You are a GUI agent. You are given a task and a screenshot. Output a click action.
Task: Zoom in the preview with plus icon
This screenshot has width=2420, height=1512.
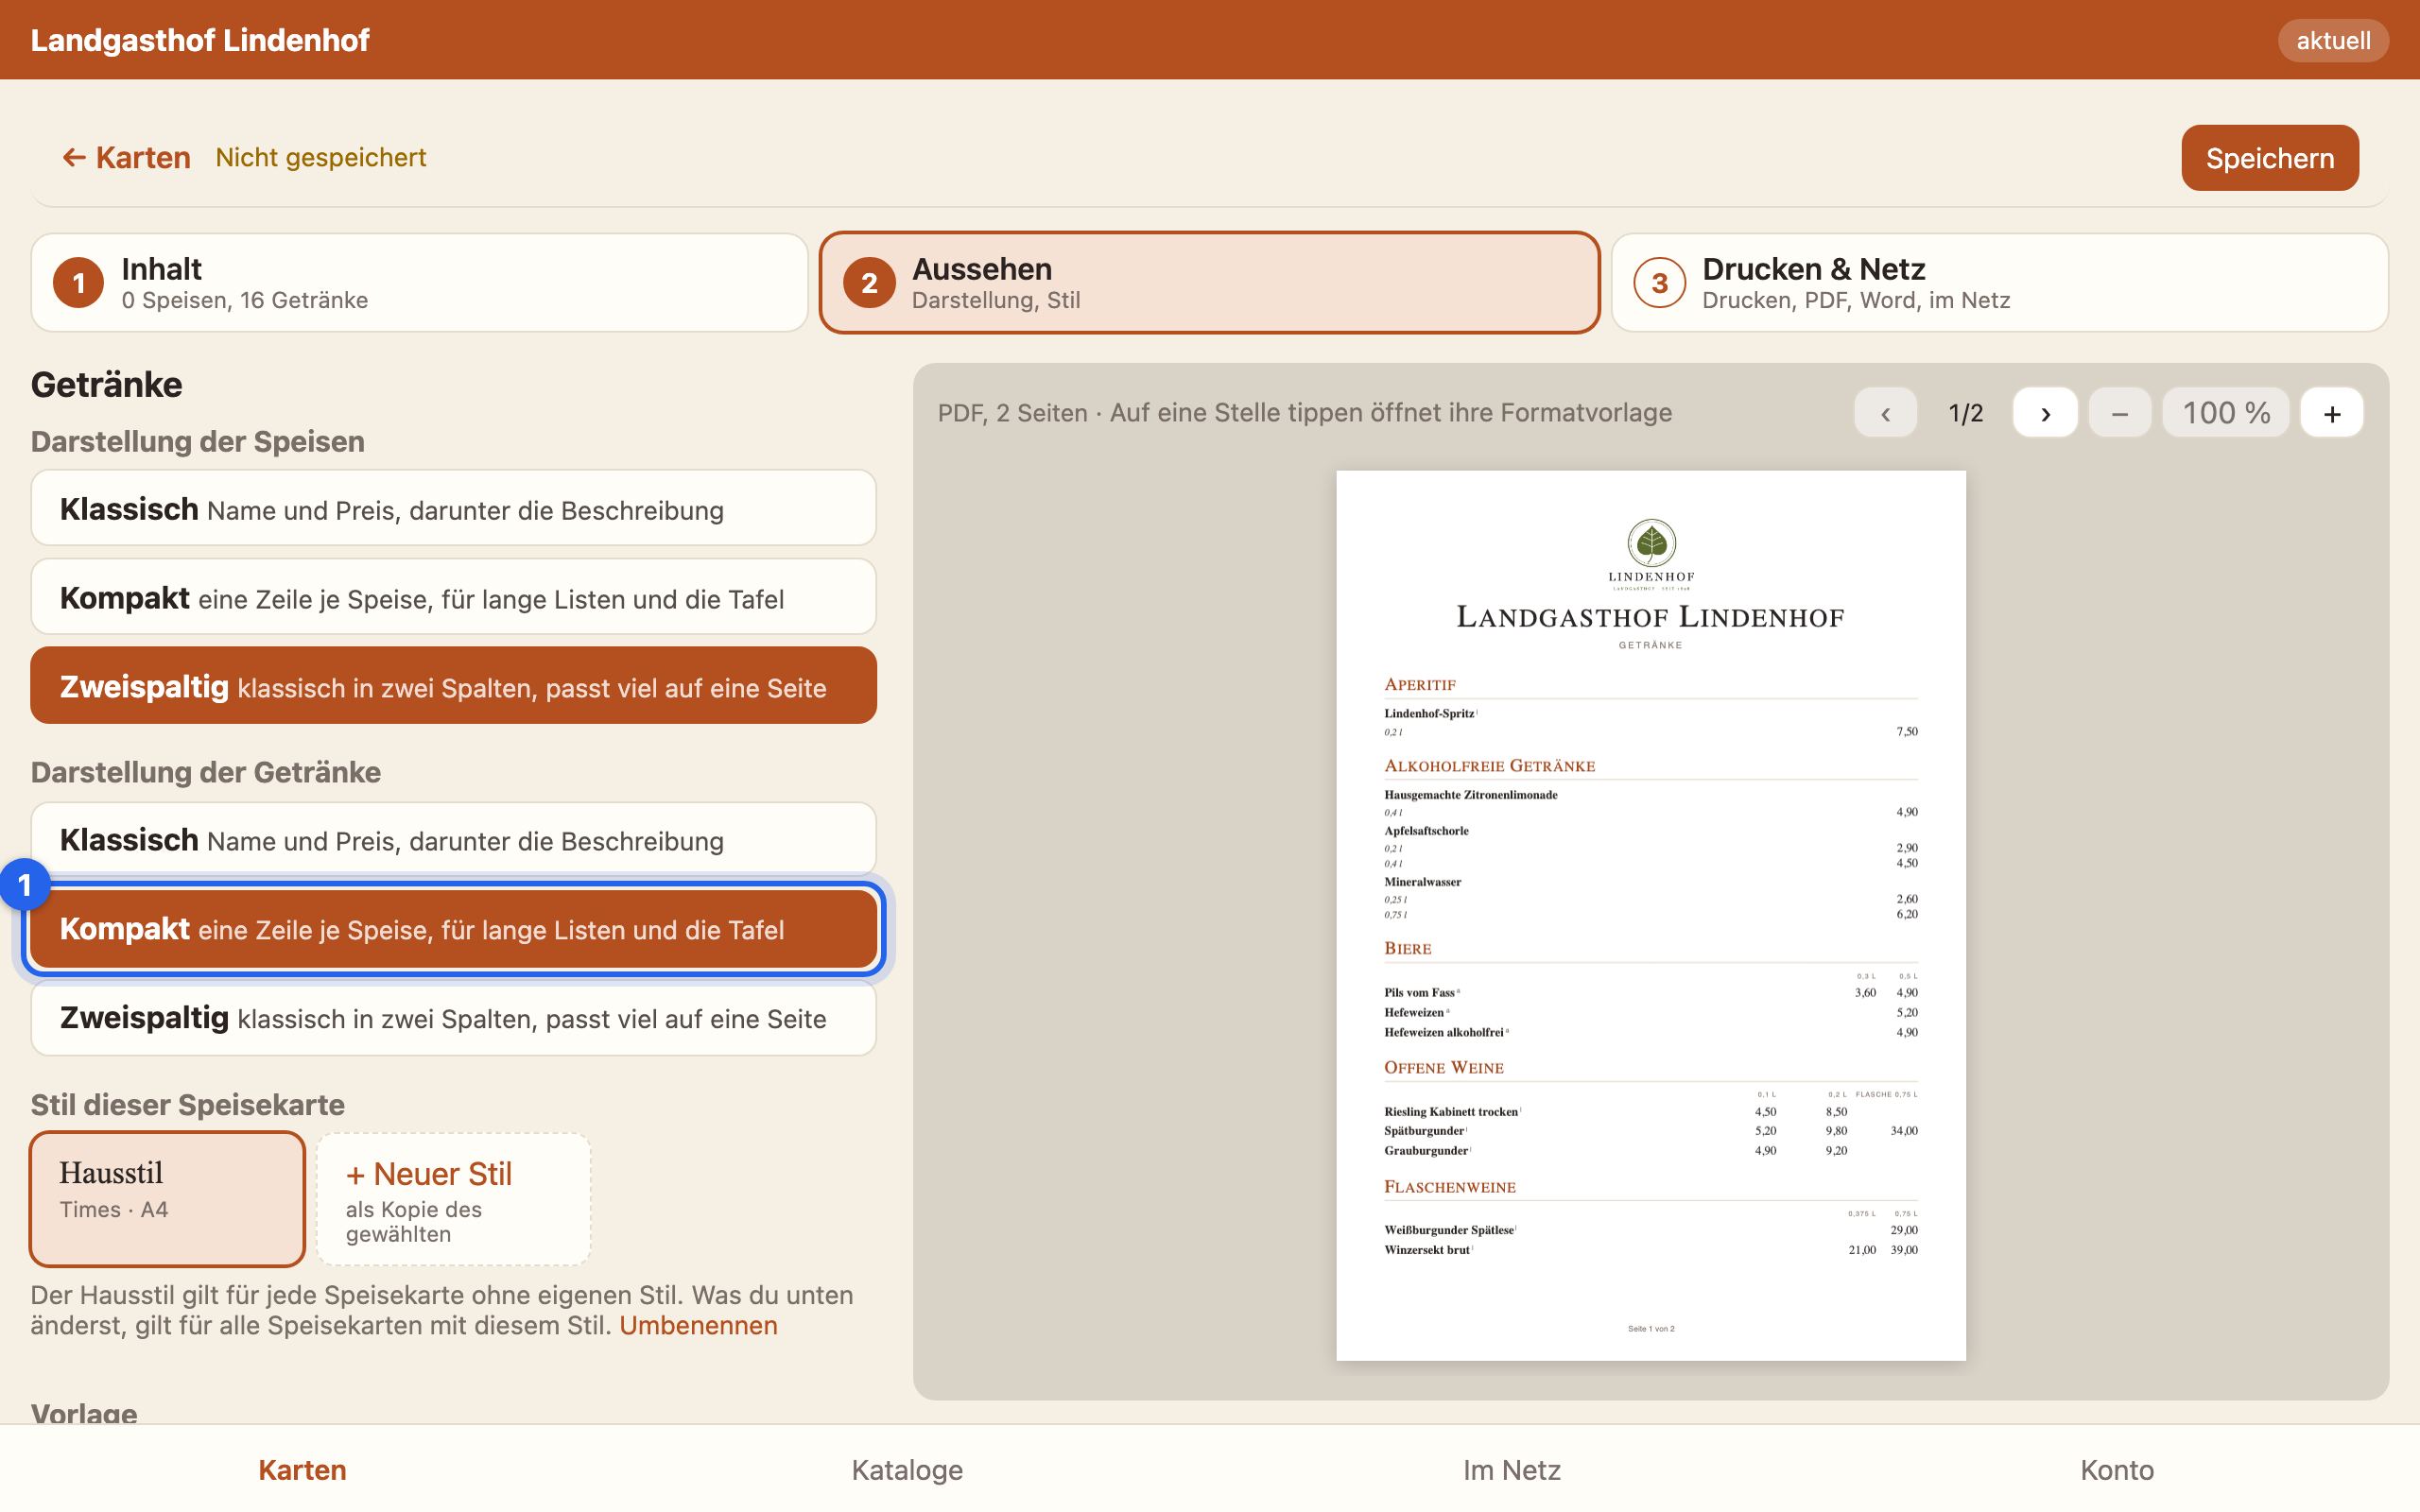(x=2331, y=413)
